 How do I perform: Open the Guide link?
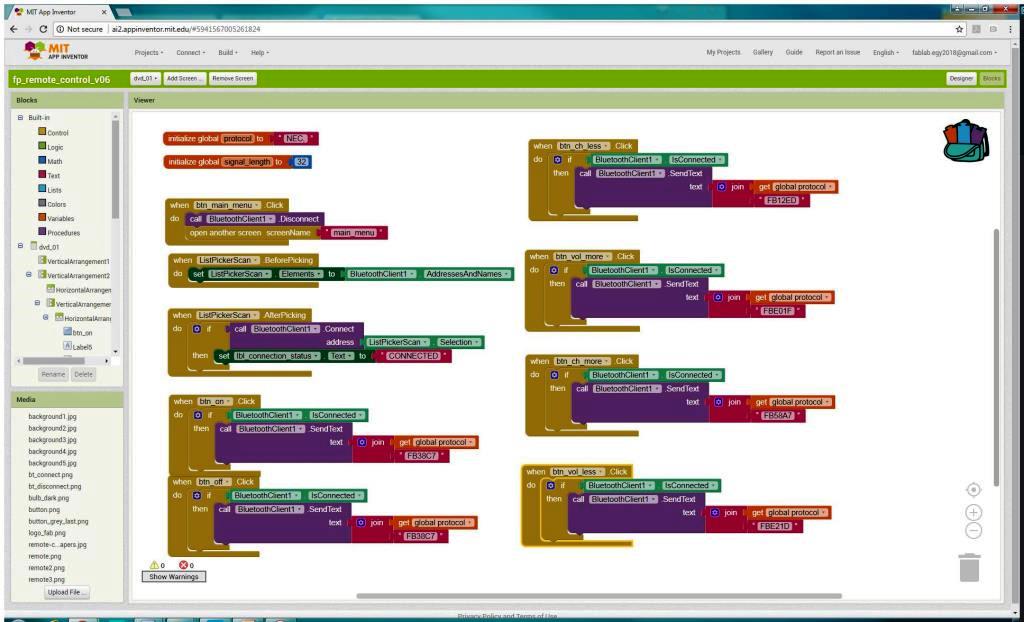point(793,52)
